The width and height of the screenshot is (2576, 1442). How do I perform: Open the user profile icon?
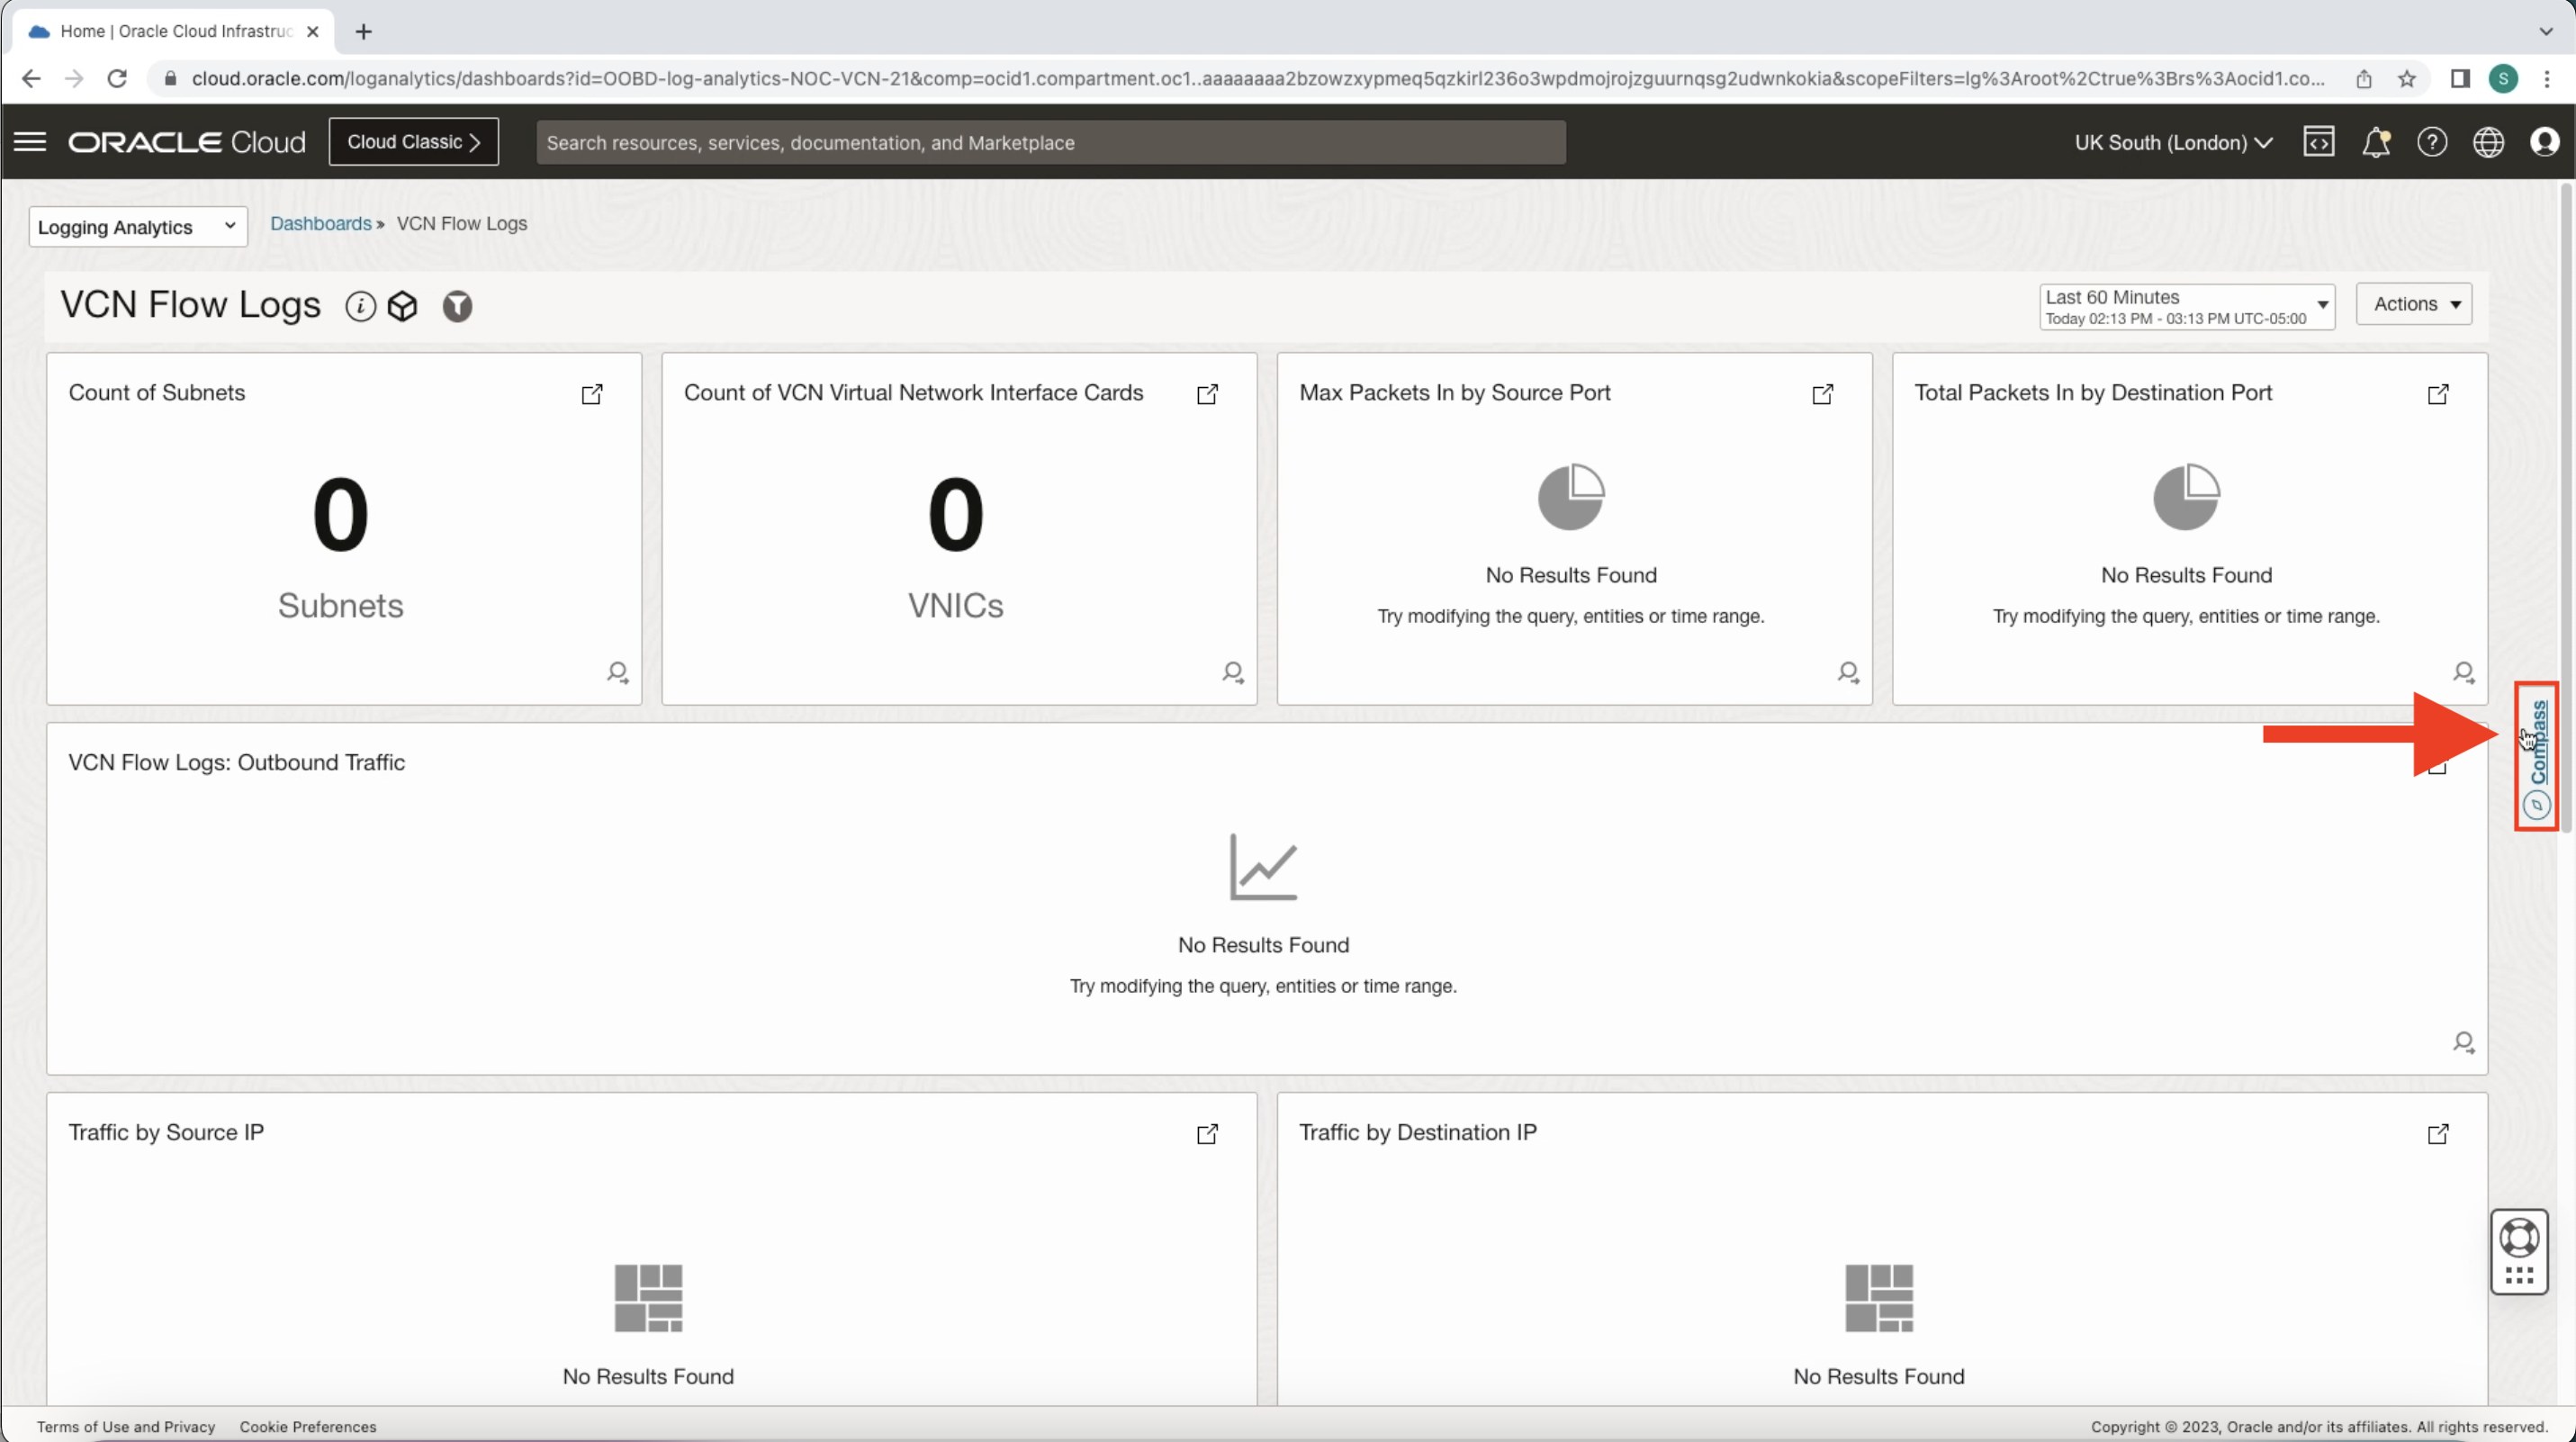click(2545, 141)
